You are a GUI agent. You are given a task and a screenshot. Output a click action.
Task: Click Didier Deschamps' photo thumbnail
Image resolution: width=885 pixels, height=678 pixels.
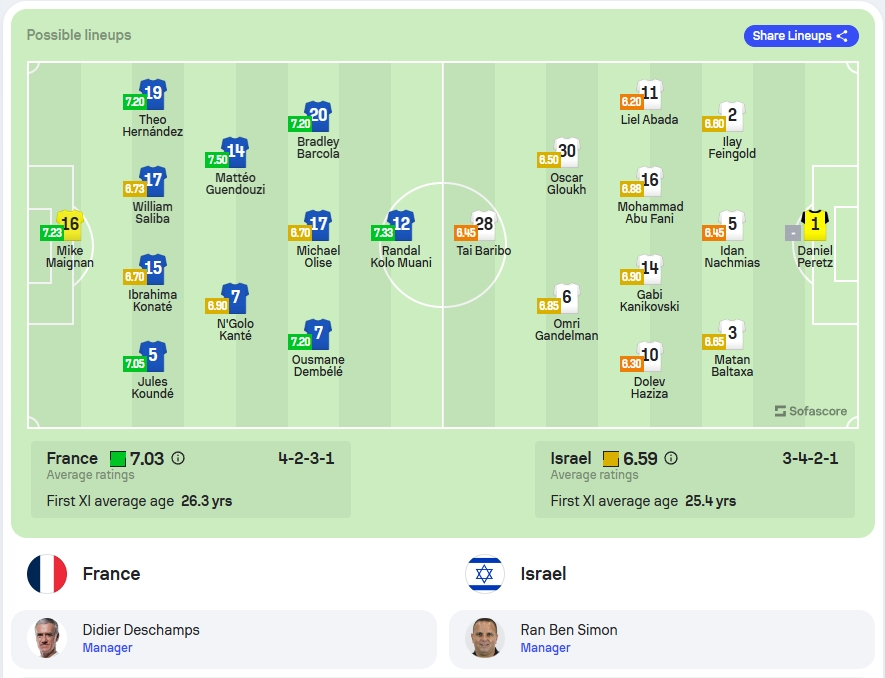coord(47,638)
